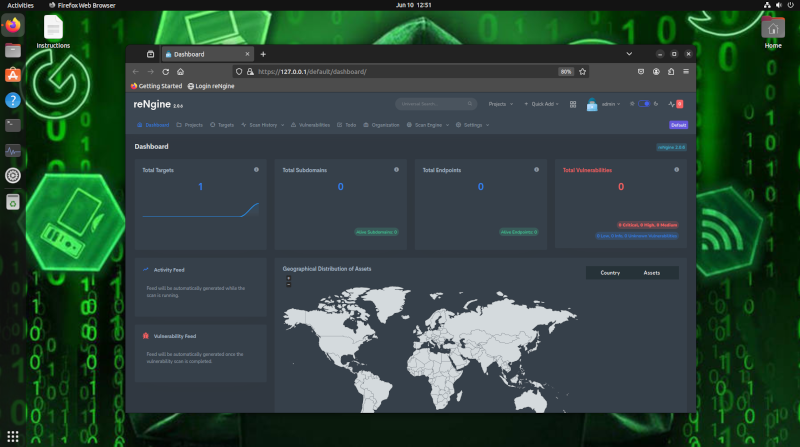Switch to the Assets tab on map
The image size is (800, 447).
651,272
